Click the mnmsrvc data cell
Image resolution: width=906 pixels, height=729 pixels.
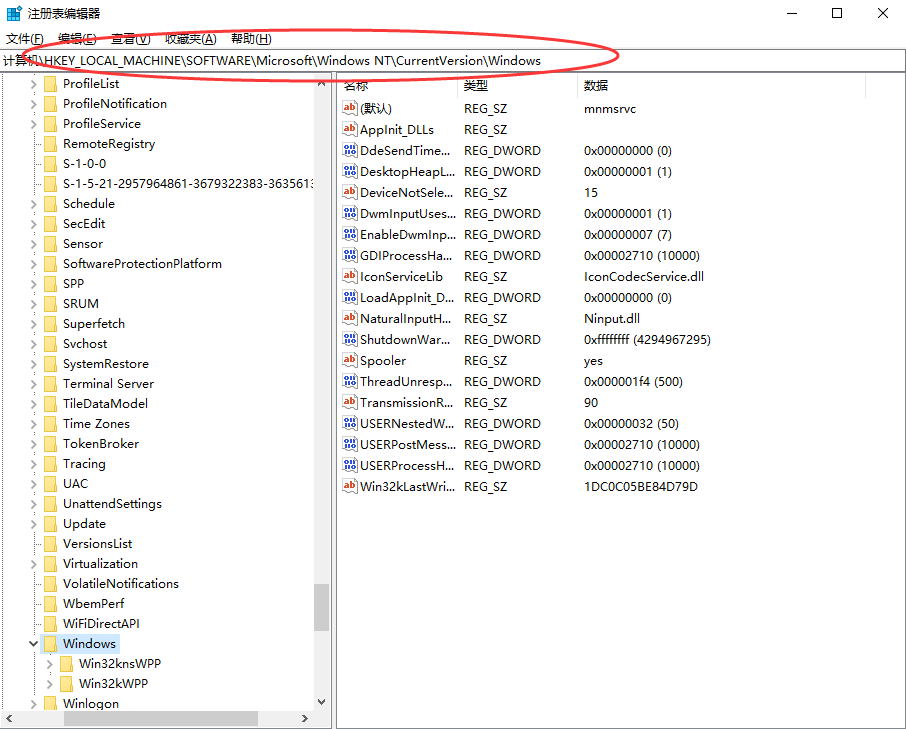coord(610,109)
